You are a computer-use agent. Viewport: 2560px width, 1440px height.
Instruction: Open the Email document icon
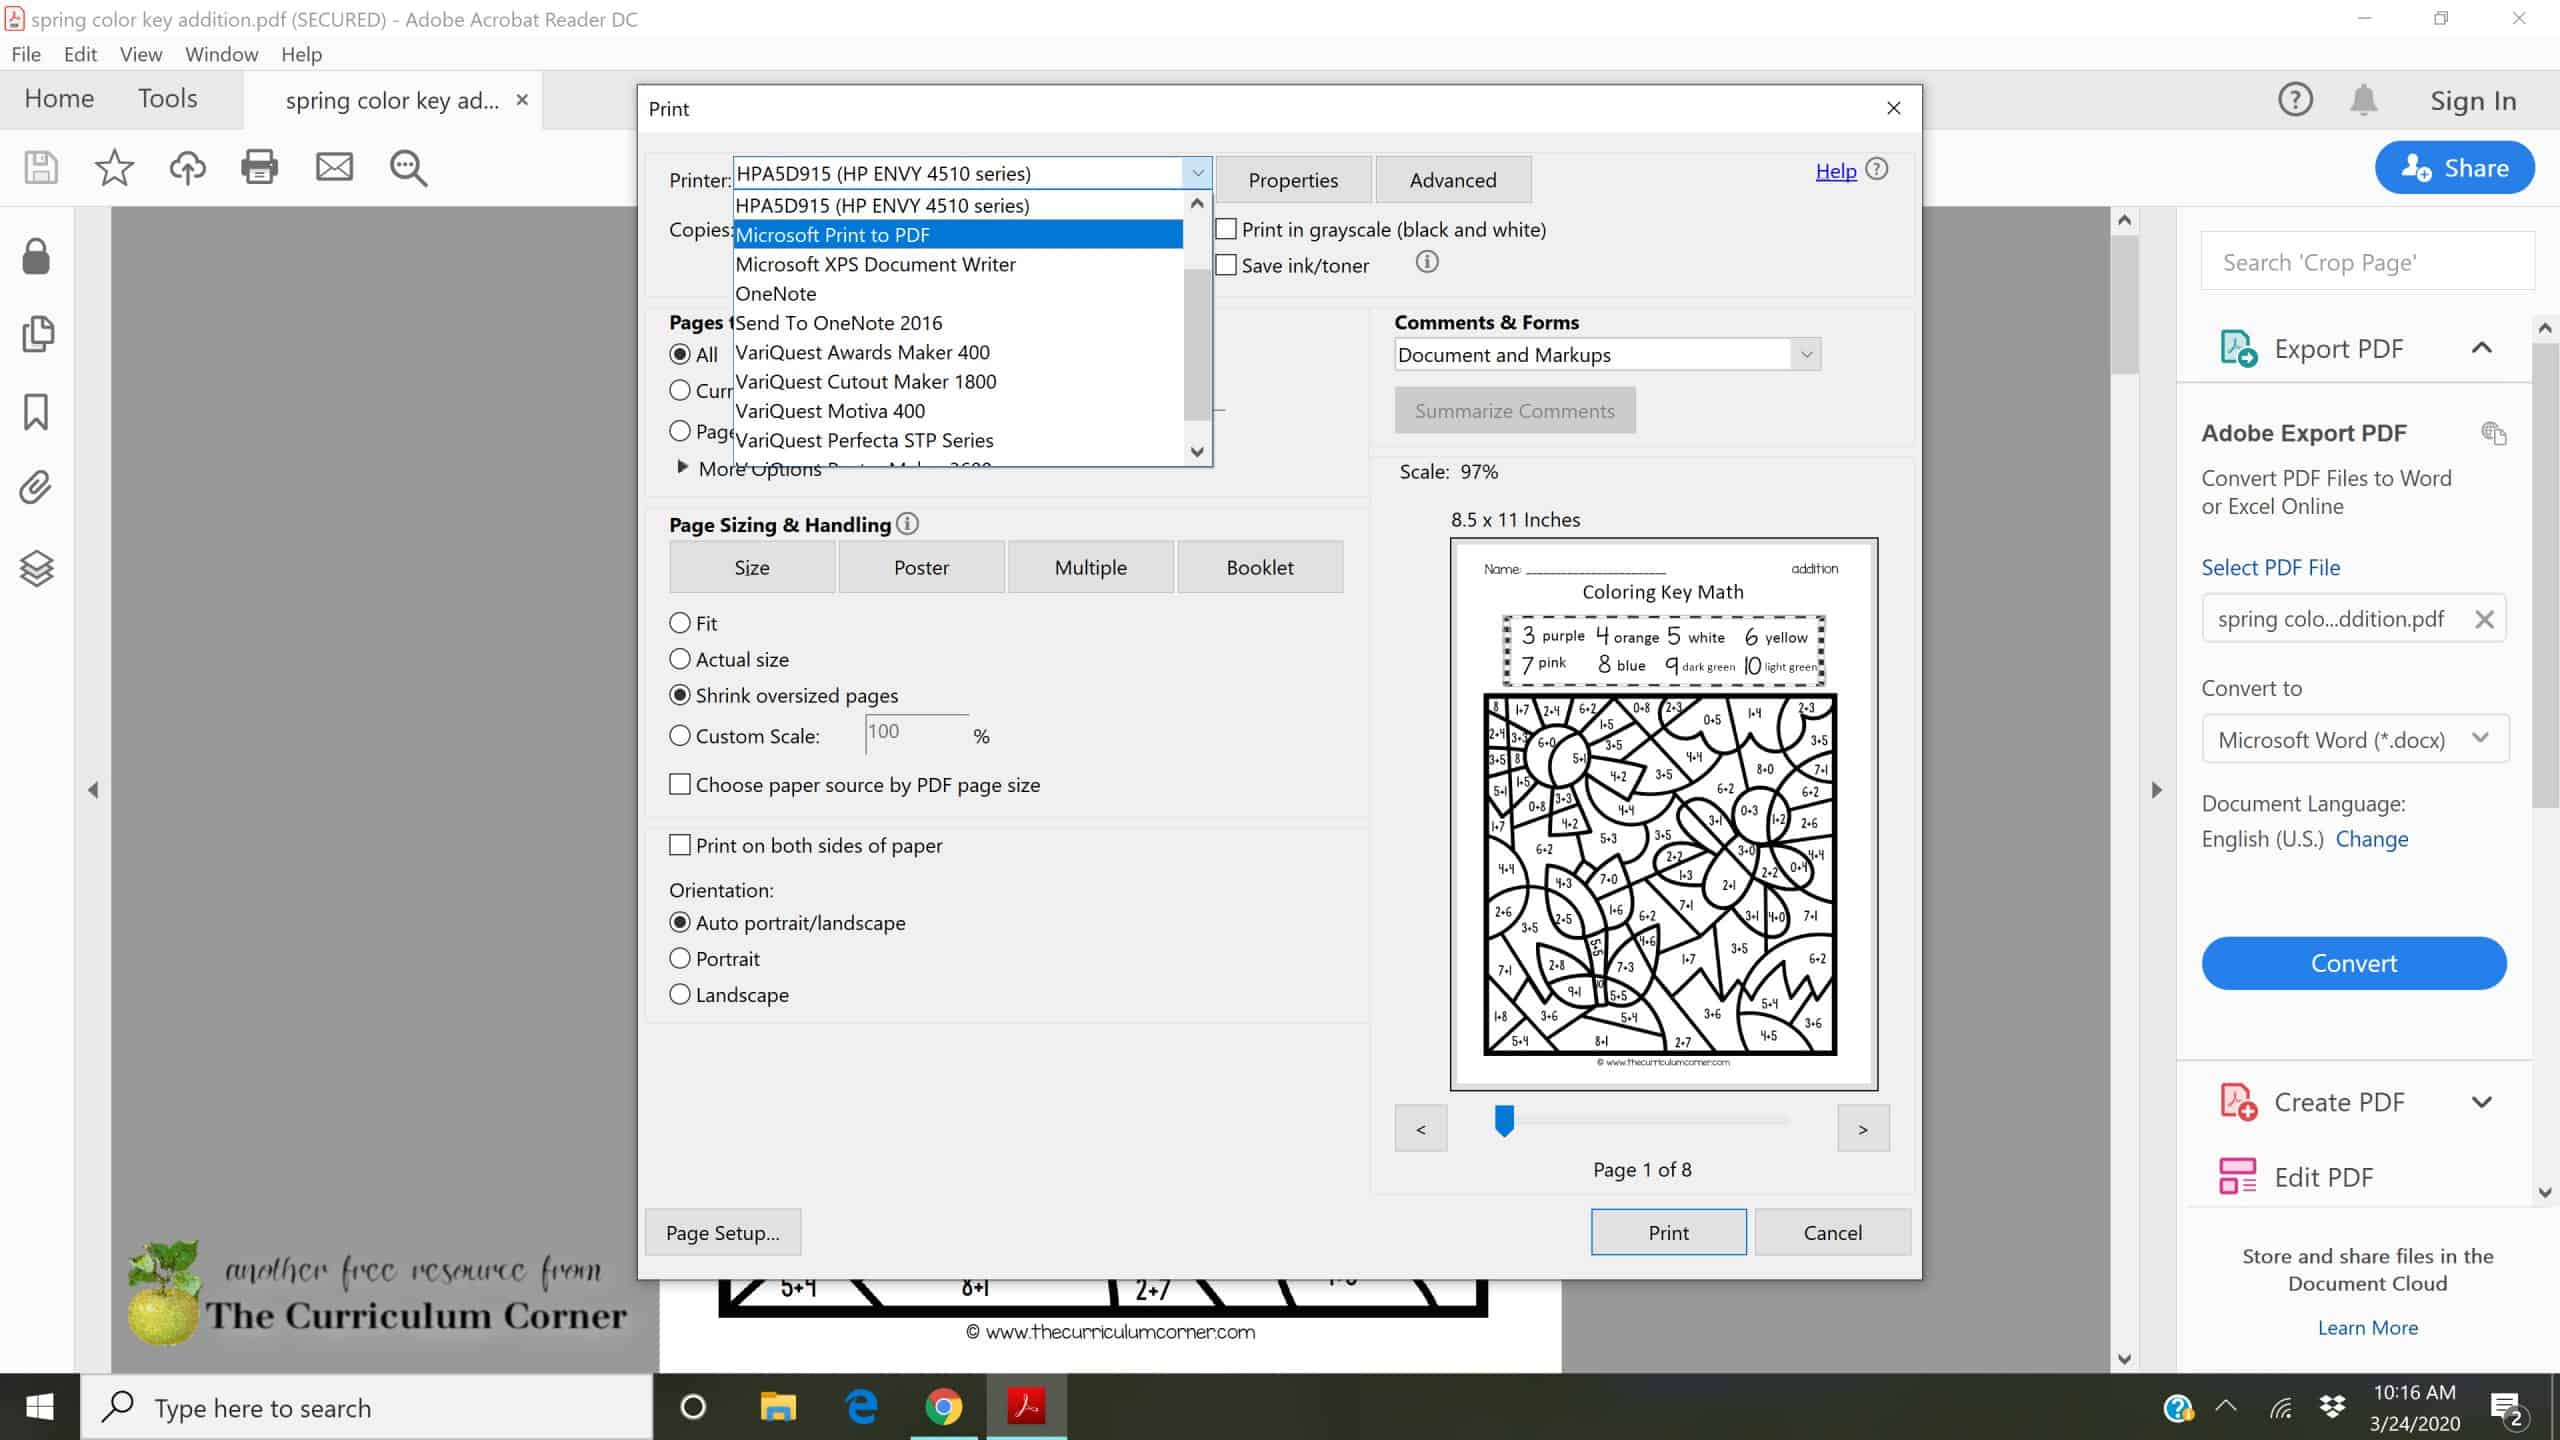click(x=334, y=167)
